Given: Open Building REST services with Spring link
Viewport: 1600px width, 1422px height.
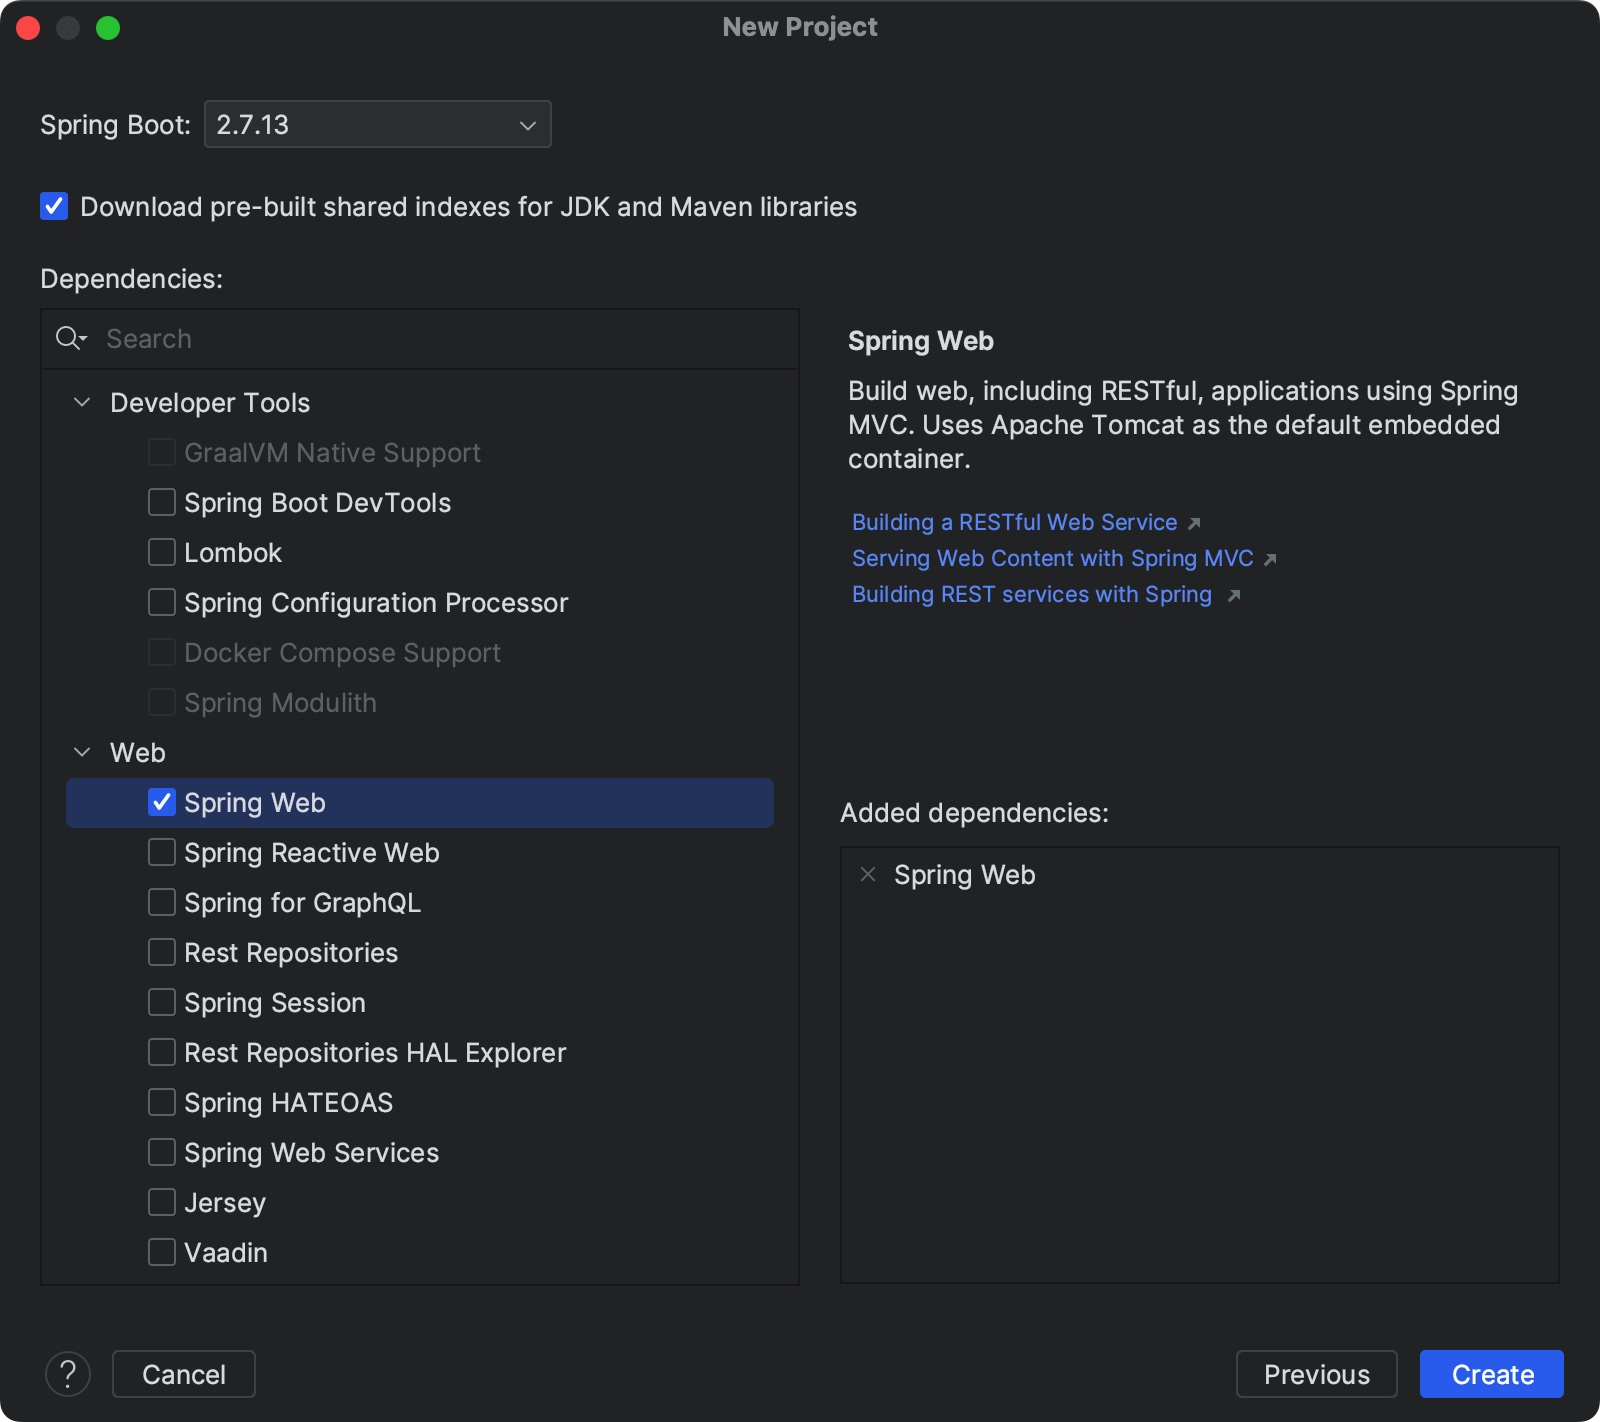Looking at the screenshot, I should (x=1032, y=594).
